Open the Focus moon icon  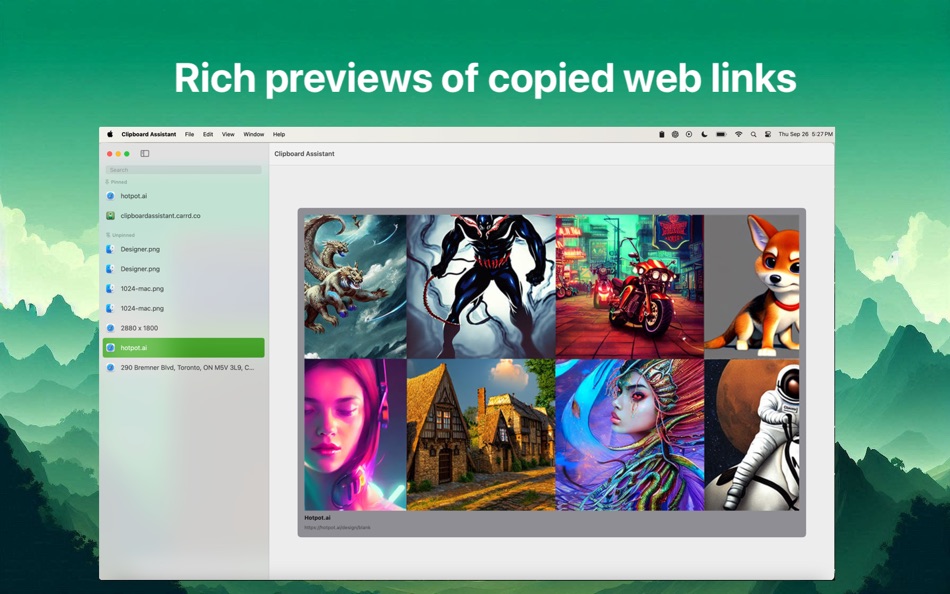tap(704, 135)
